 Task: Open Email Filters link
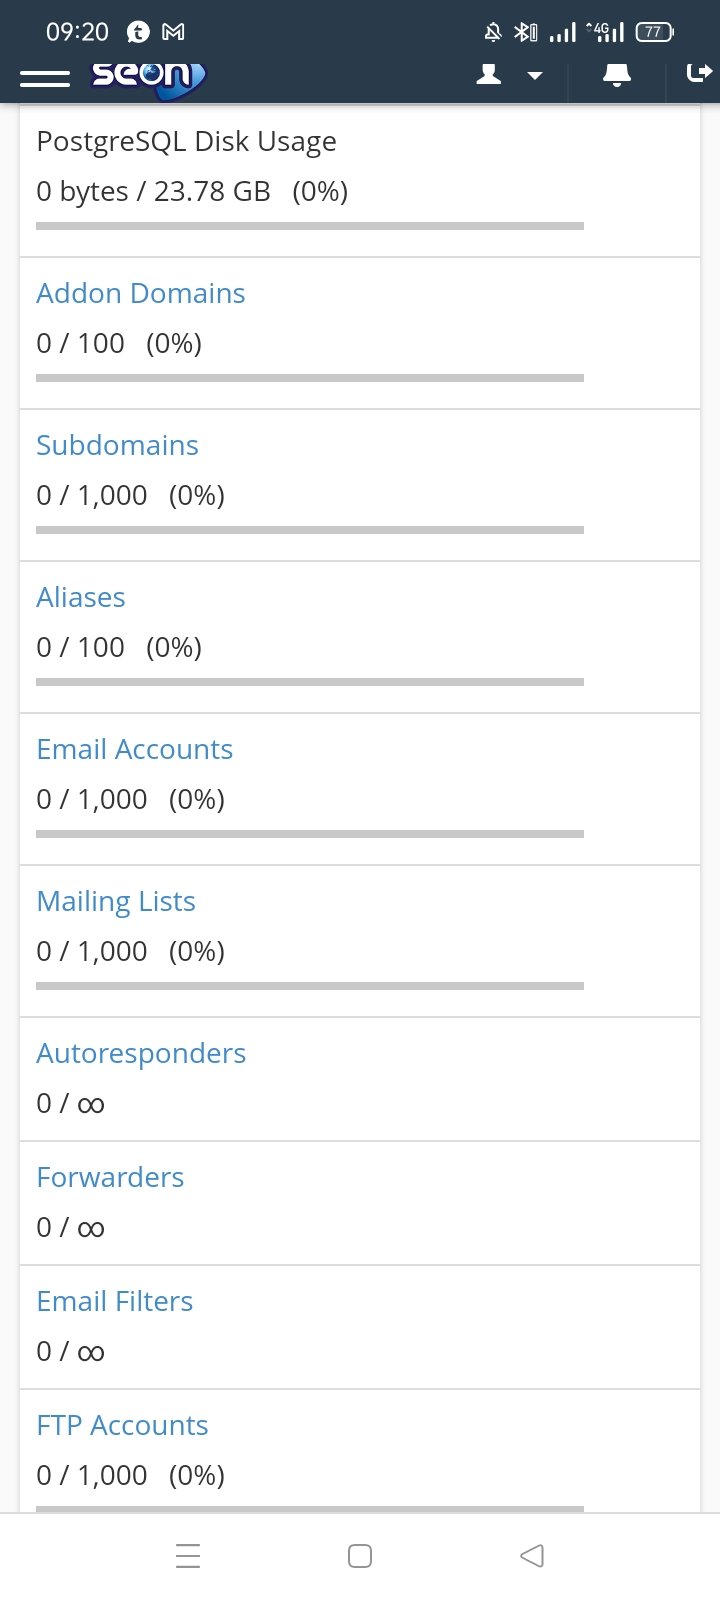[x=115, y=1301]
